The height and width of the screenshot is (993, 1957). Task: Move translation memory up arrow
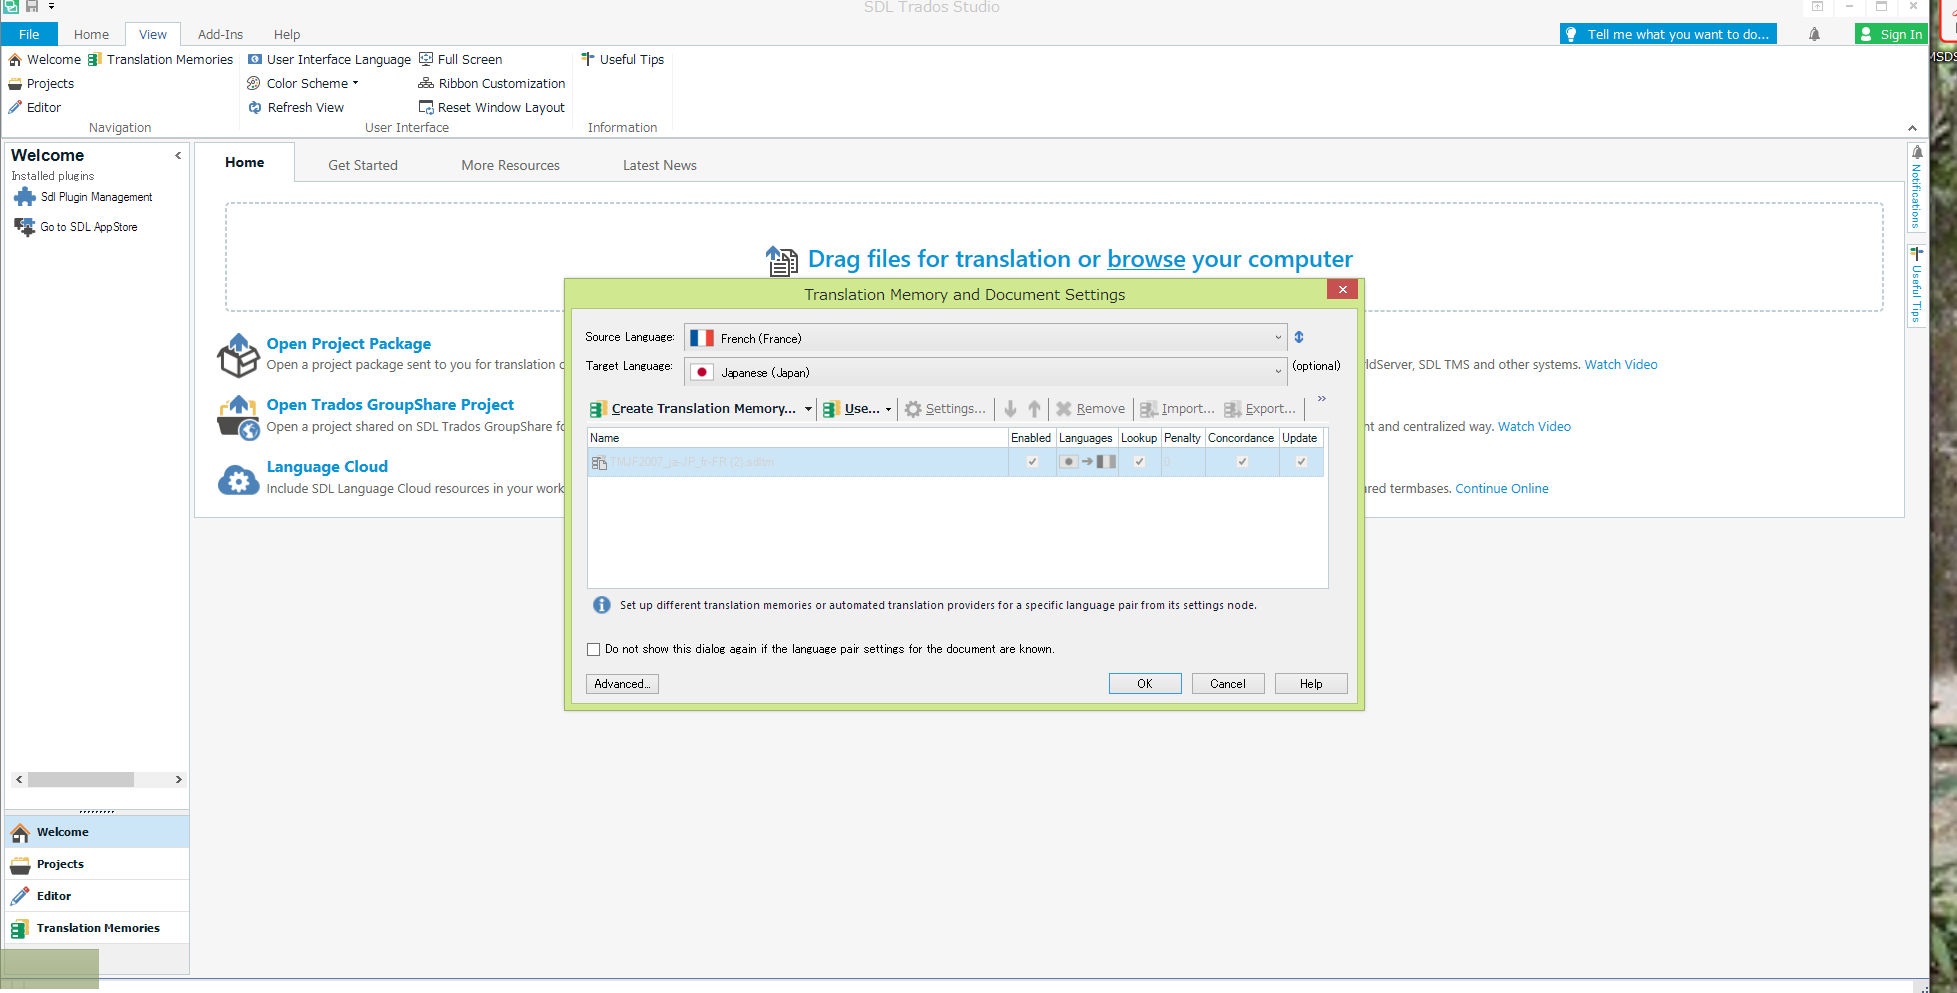pos(1034,408)
